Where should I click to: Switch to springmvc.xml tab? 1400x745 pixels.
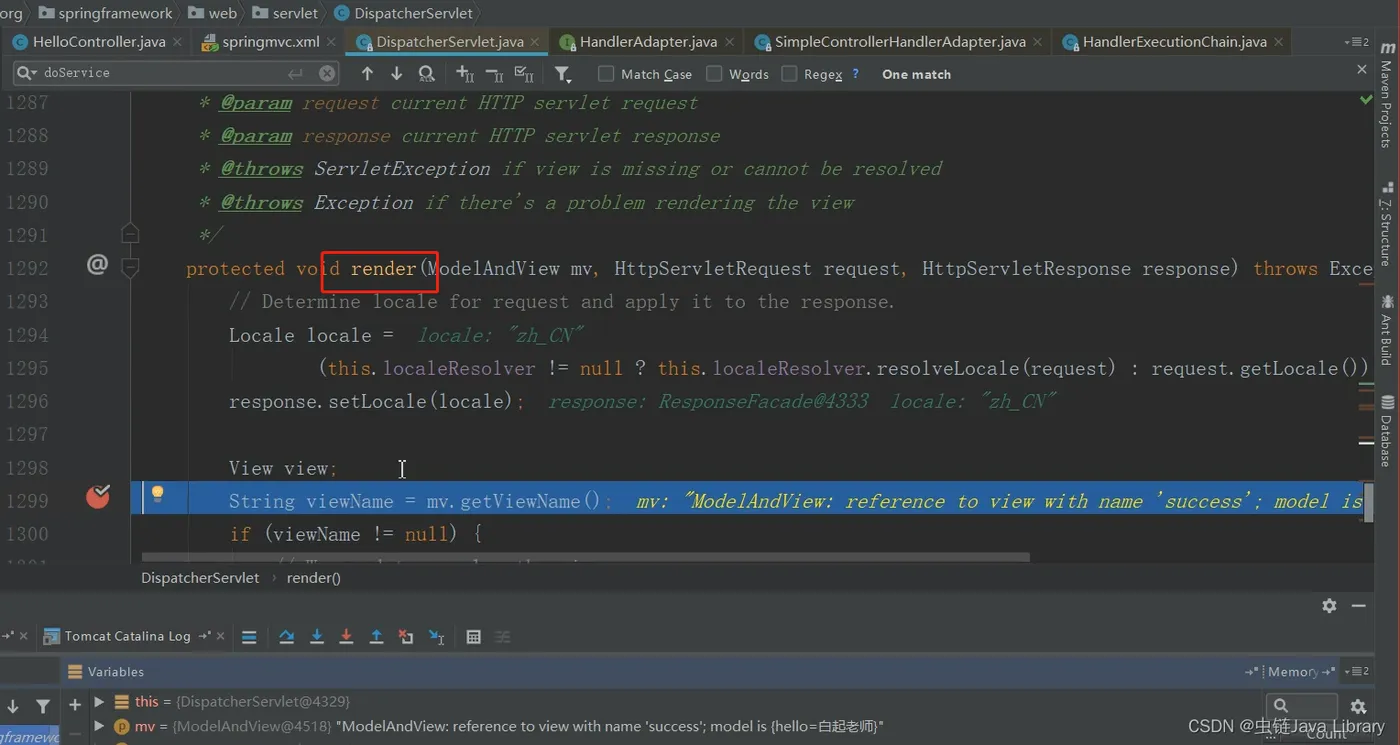coord(270,42)
